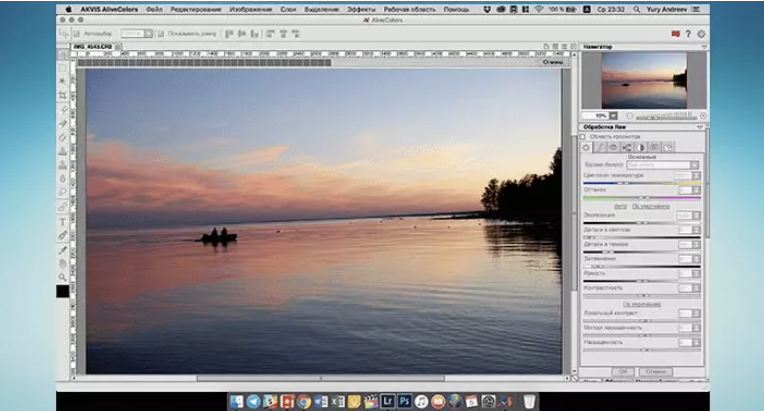Open the Редактирование menu
The height and width of the screenshot is (411, 764).
pyautogui.click(x=195, y=9)
